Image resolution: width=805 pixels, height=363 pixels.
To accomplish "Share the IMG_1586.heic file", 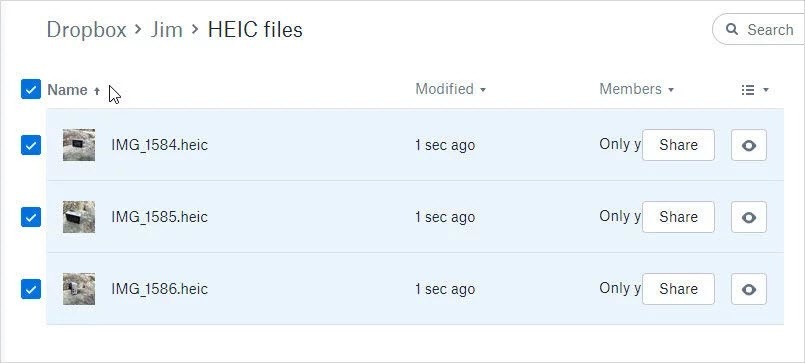I will click(x=678, y=289).
